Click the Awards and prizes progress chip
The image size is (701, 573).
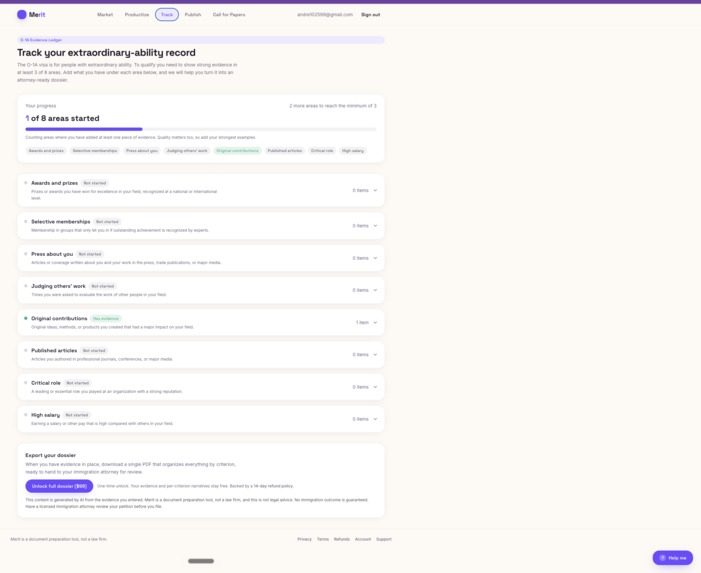point(46,151)
